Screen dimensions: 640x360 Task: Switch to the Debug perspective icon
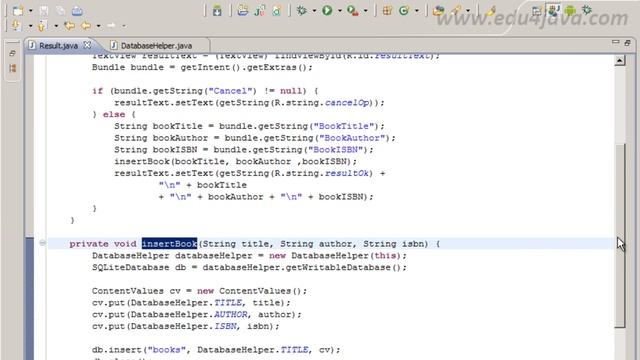point(587,10)
